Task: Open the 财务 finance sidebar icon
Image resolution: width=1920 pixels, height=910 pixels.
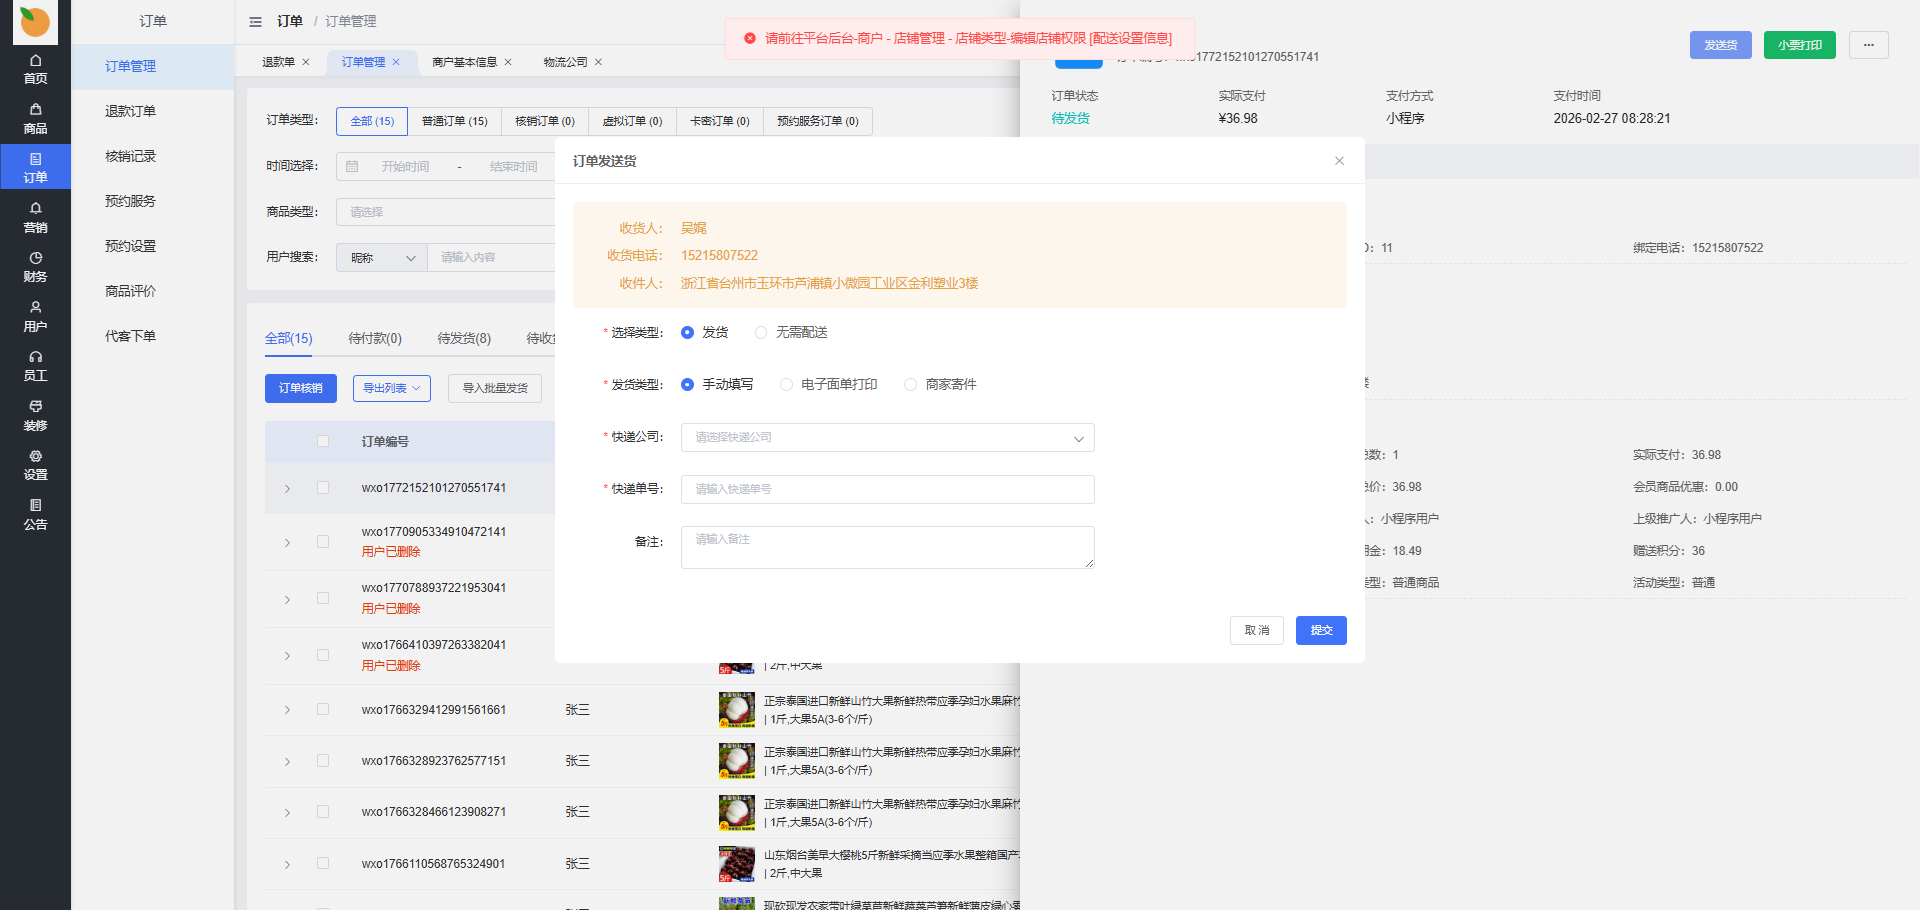Action: coord(35,267)
